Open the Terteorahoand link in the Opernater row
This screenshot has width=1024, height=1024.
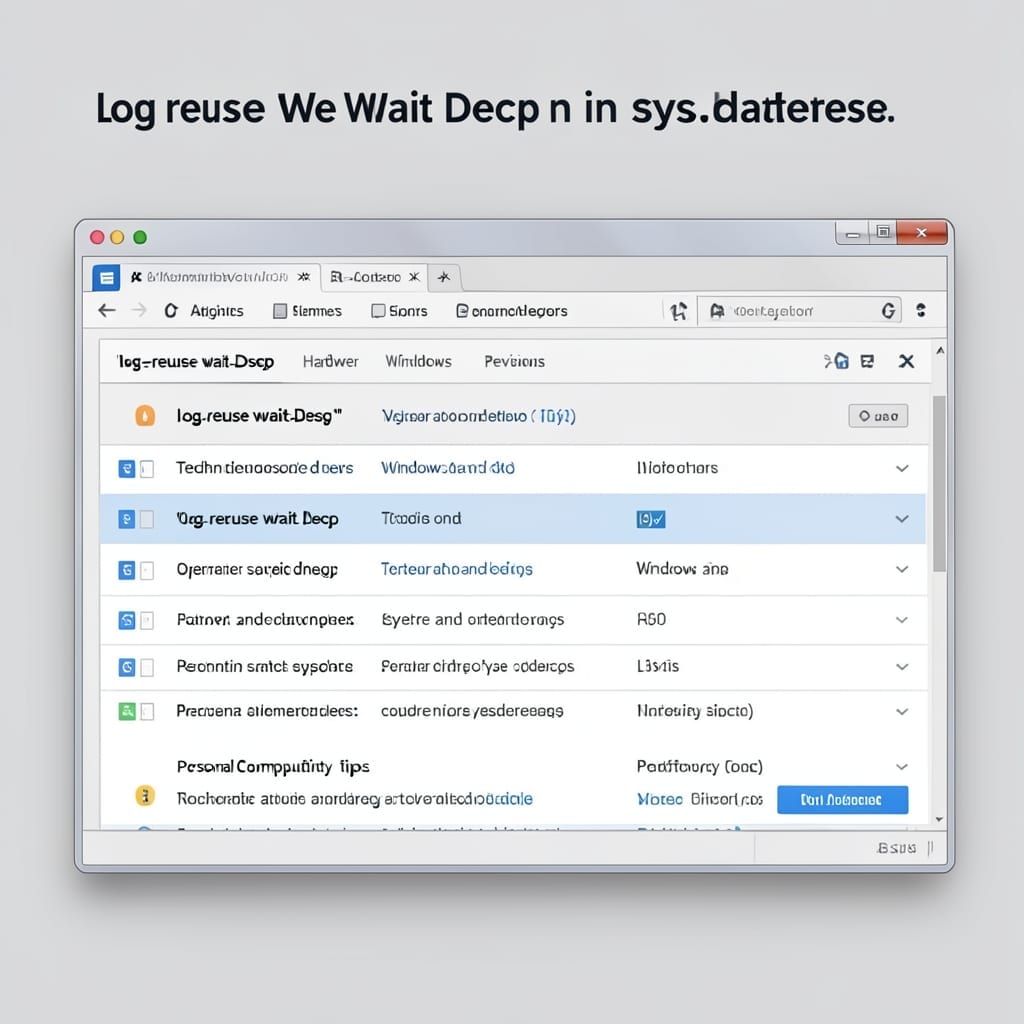[457, 569]
